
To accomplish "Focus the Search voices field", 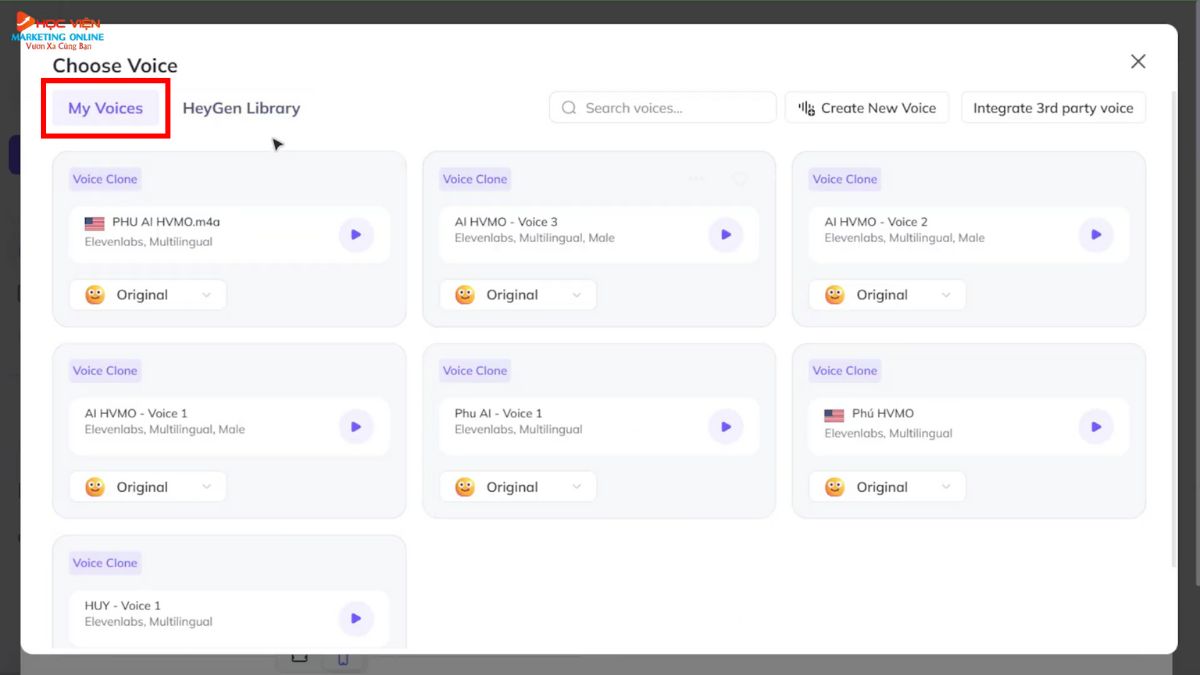I will 663,108.
